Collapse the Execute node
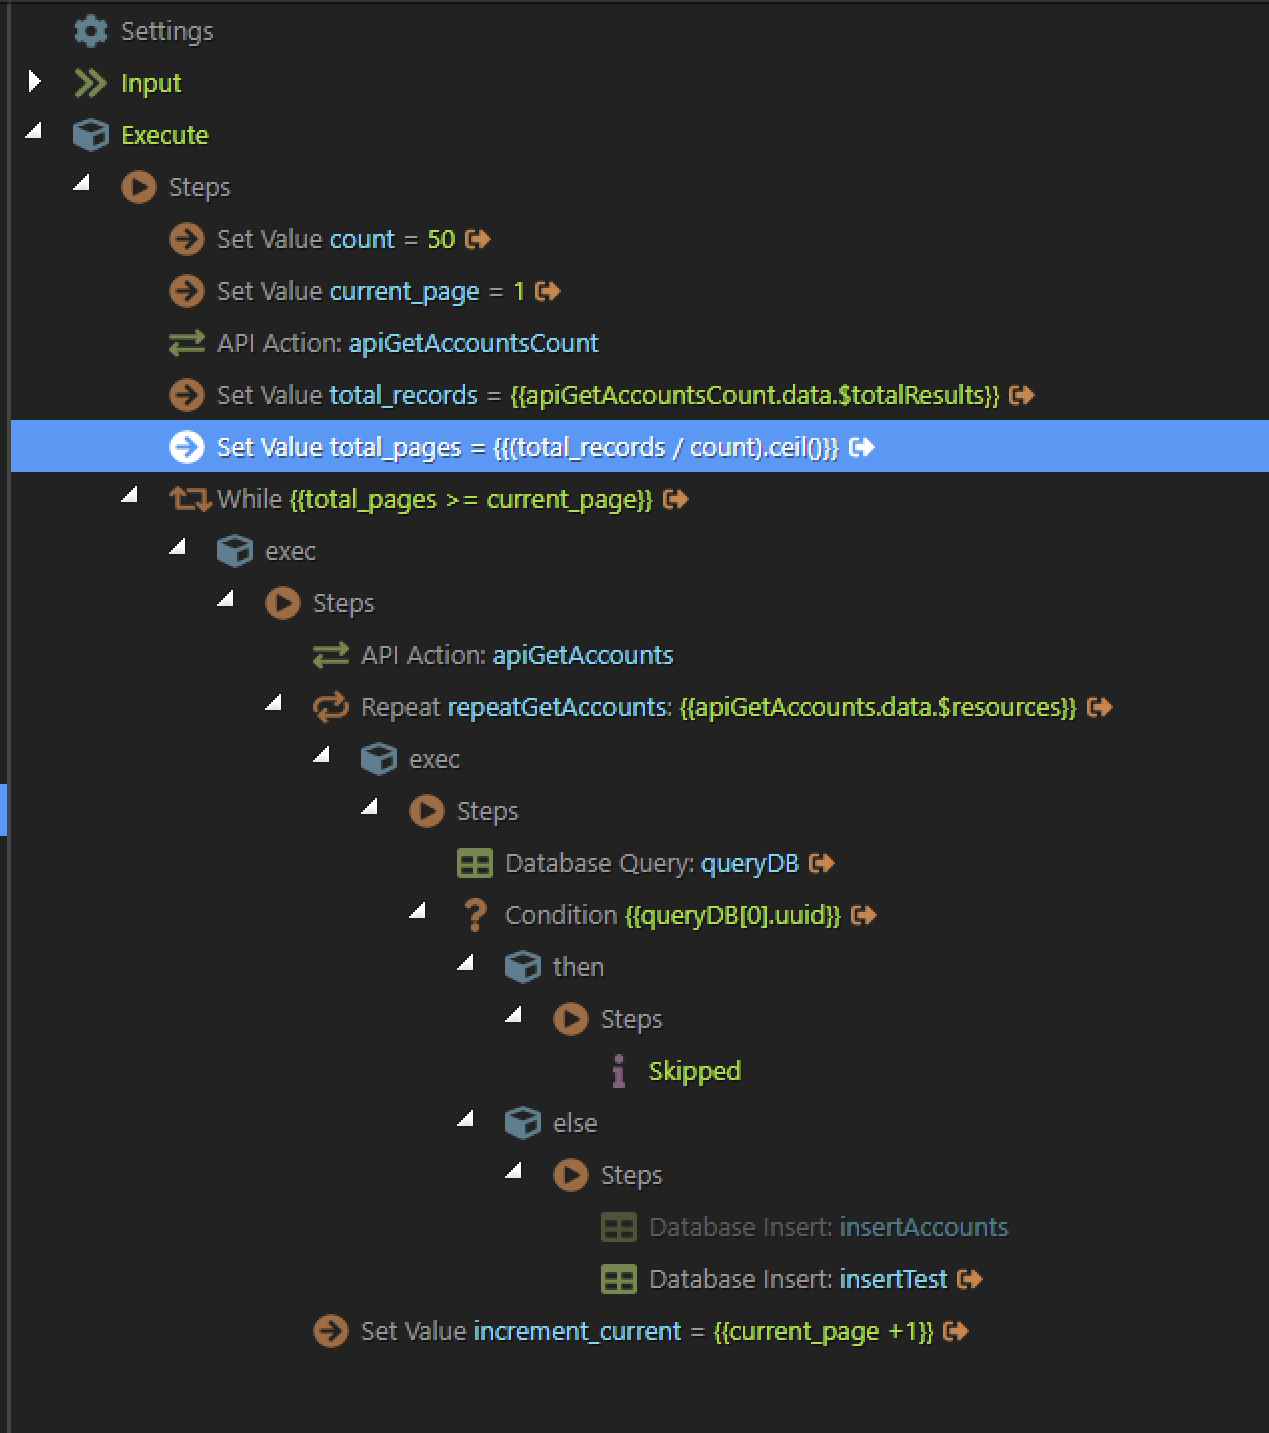This screenshot has width=1269, height=1433. coord(35,131)
